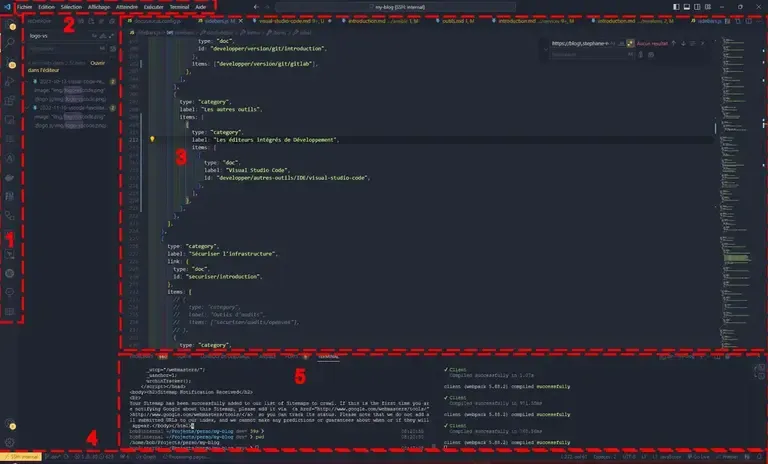Click the lightbulb code action icon
The height and width of the screenshot is (464, 768).
pos(152,139)
